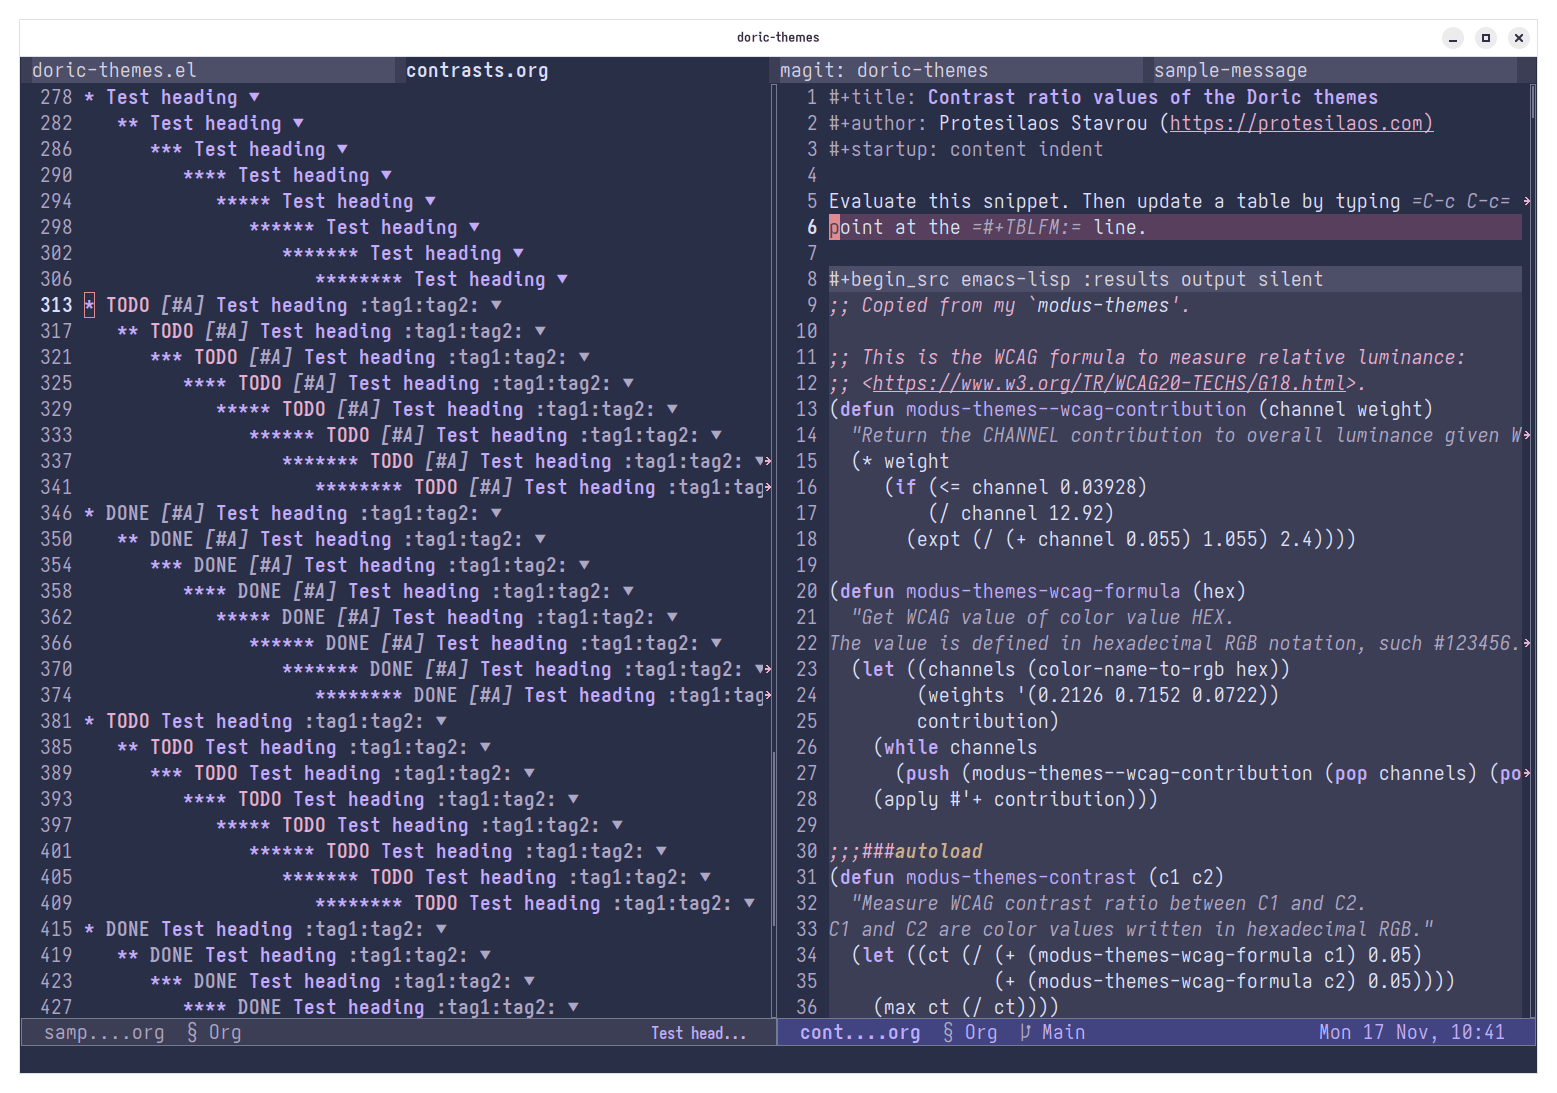Viewport: 1557px width, 1093px height.
Task: Switch to the doric-themes.el tab
Action: [114, 70]
